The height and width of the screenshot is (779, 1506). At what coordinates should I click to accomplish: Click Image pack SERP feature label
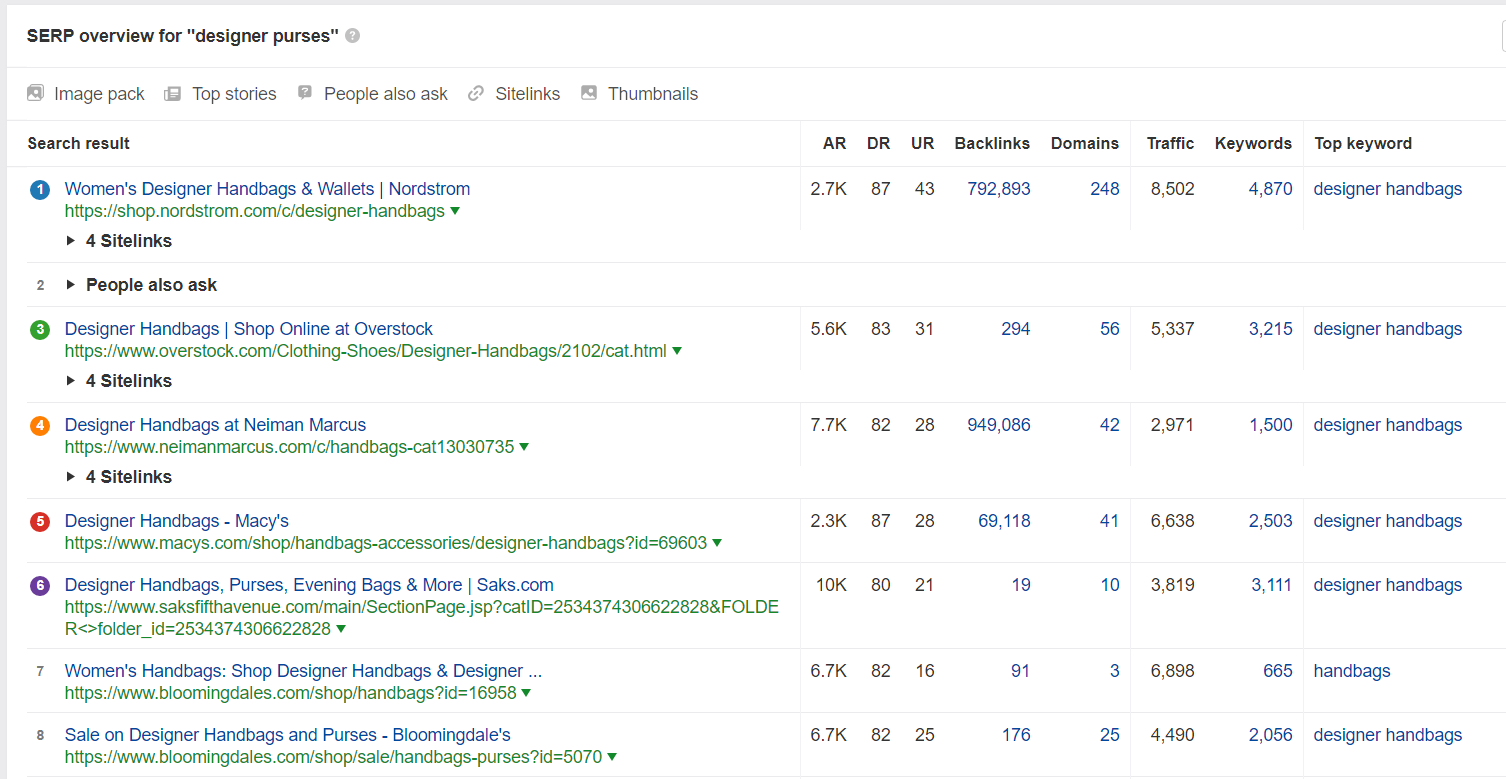click(x=99, y=94)
